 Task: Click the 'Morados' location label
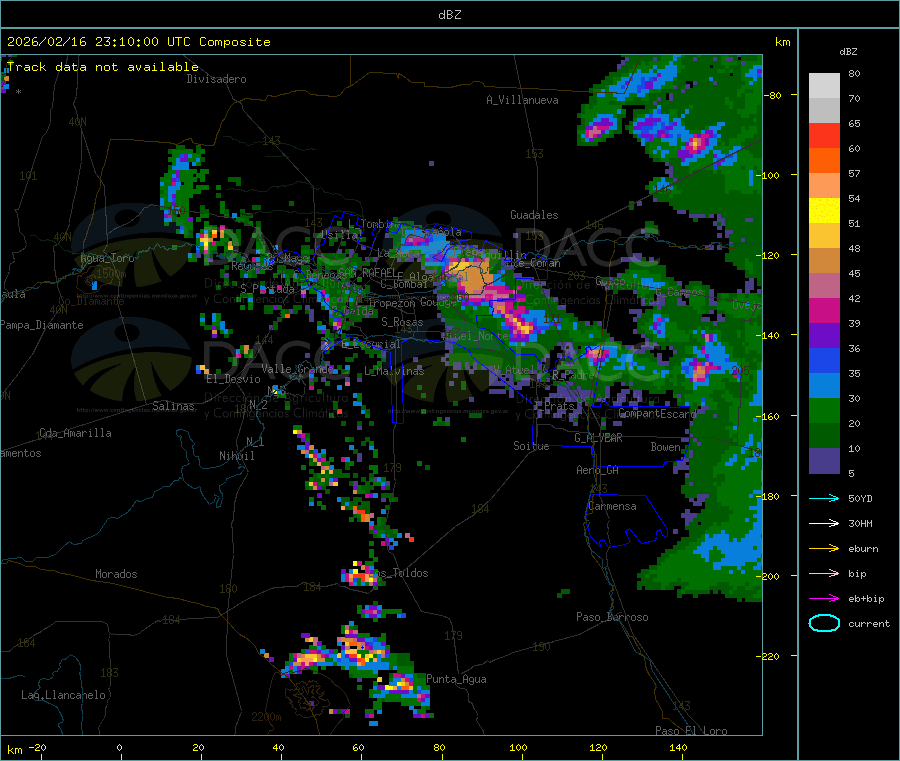click(x=116, y=574)
